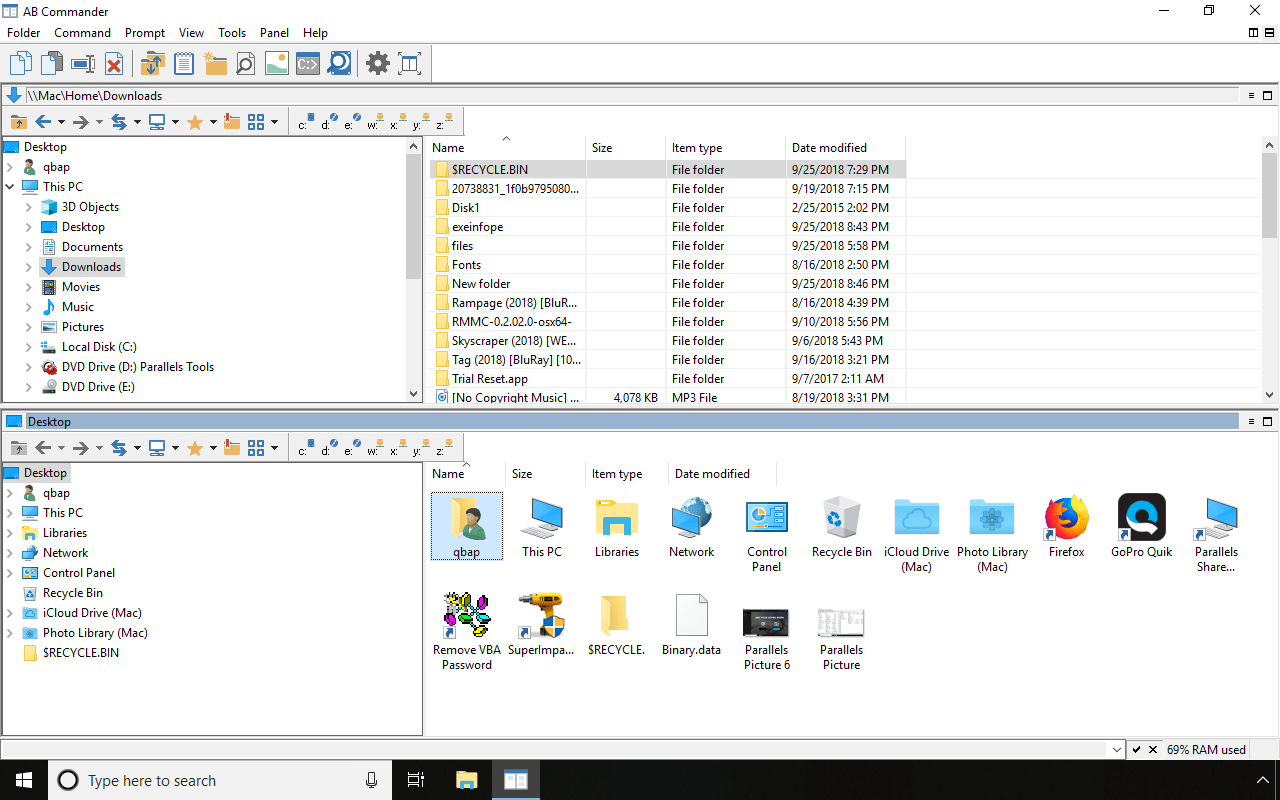Open the command prompt toolbar icon
Image resolution: width=1280 pixels, height=800 pixels.
305,63
